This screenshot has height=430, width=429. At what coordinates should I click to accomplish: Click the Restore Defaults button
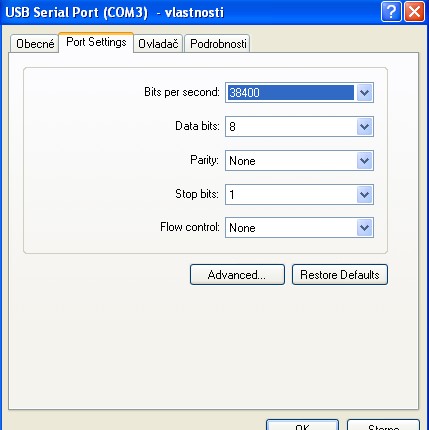340,275
